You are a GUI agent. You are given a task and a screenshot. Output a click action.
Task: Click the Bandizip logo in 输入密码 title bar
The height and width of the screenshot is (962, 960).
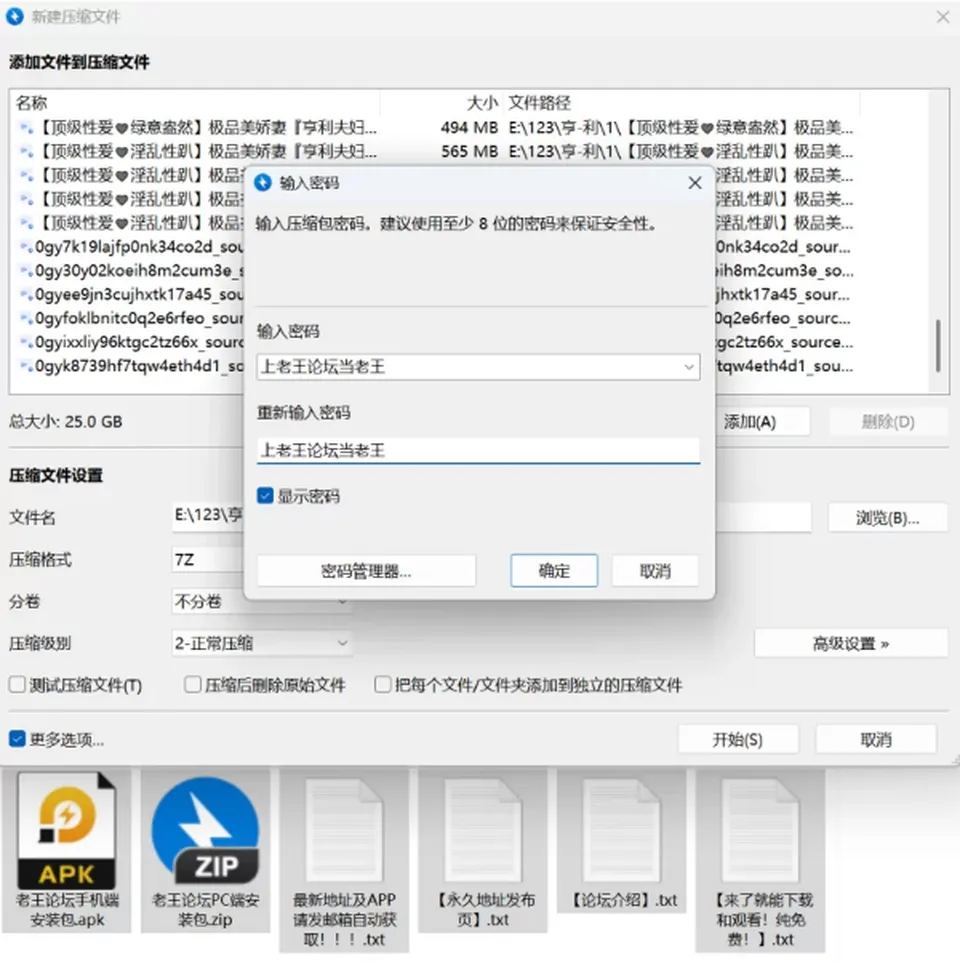[x=263, y=182]
